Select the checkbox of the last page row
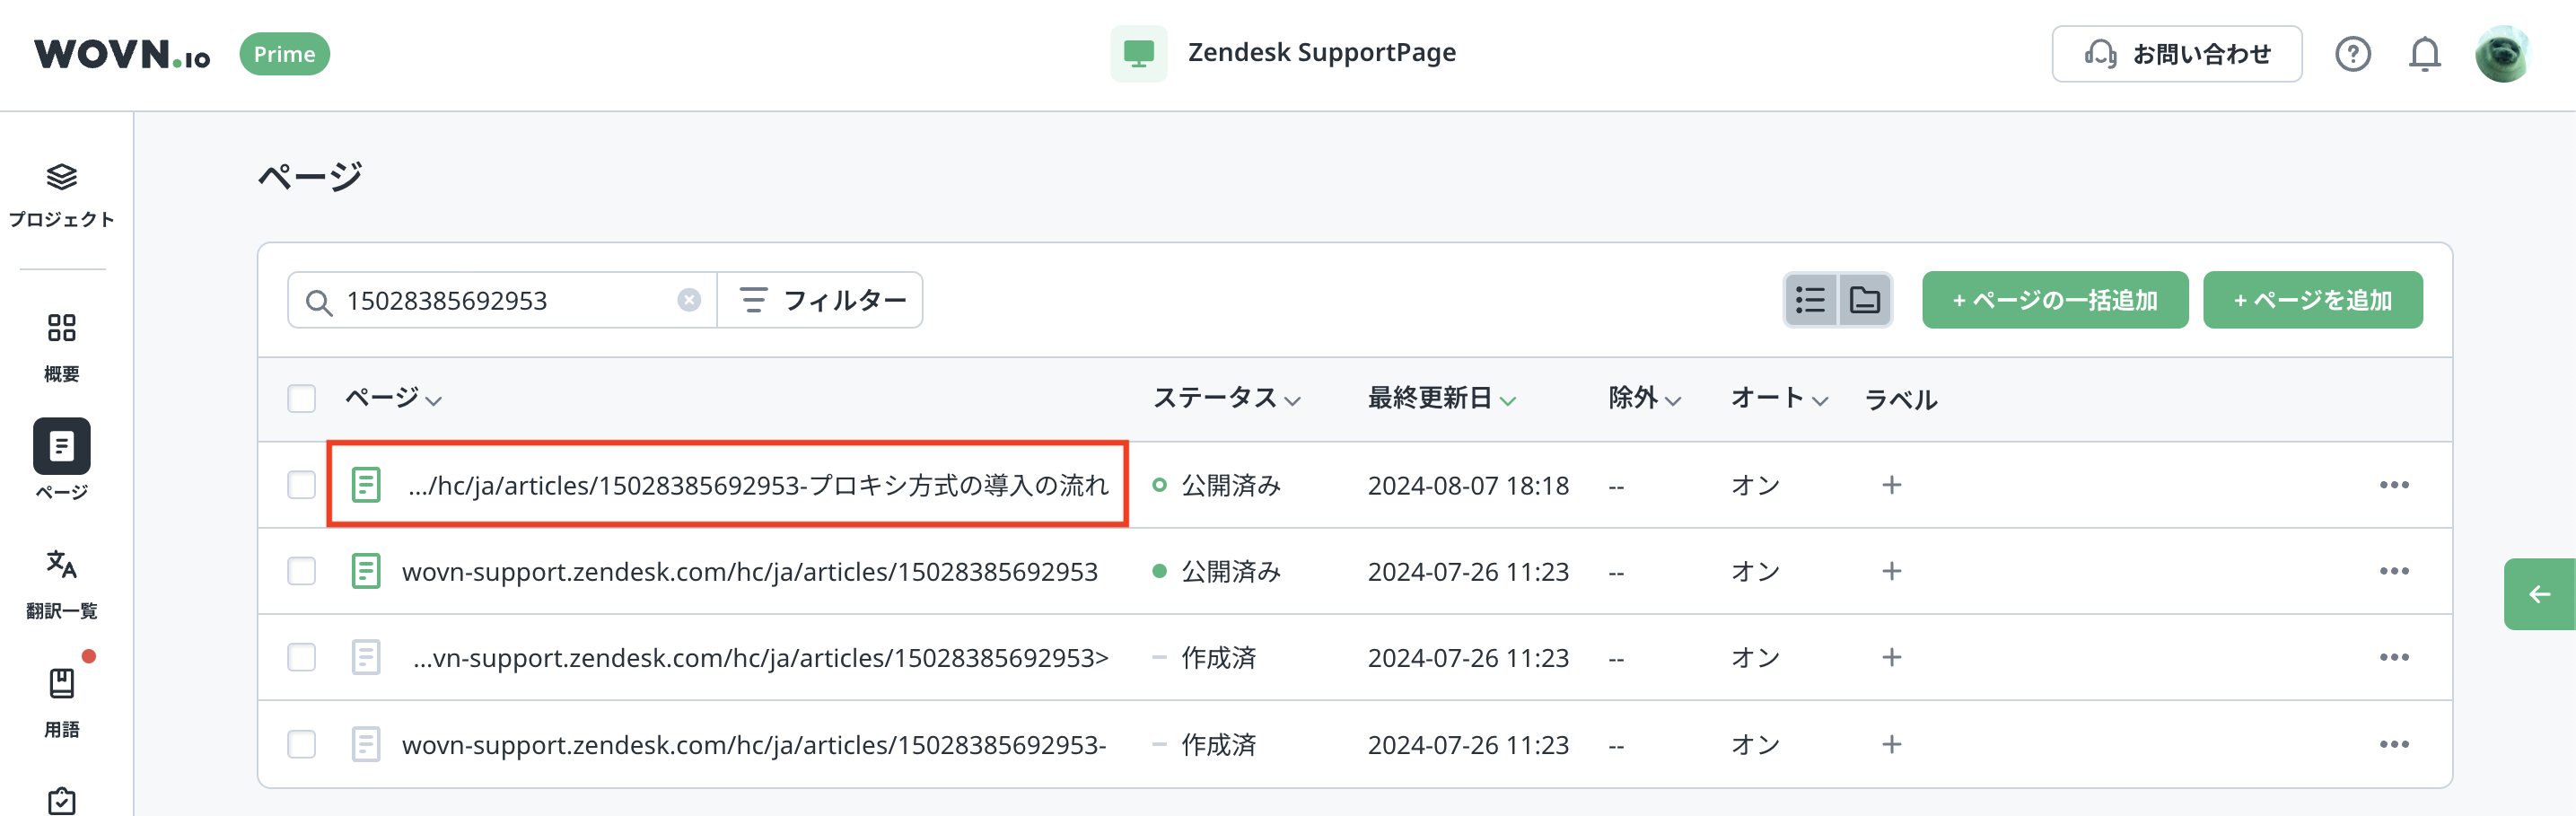 click(x=301, y=744)
